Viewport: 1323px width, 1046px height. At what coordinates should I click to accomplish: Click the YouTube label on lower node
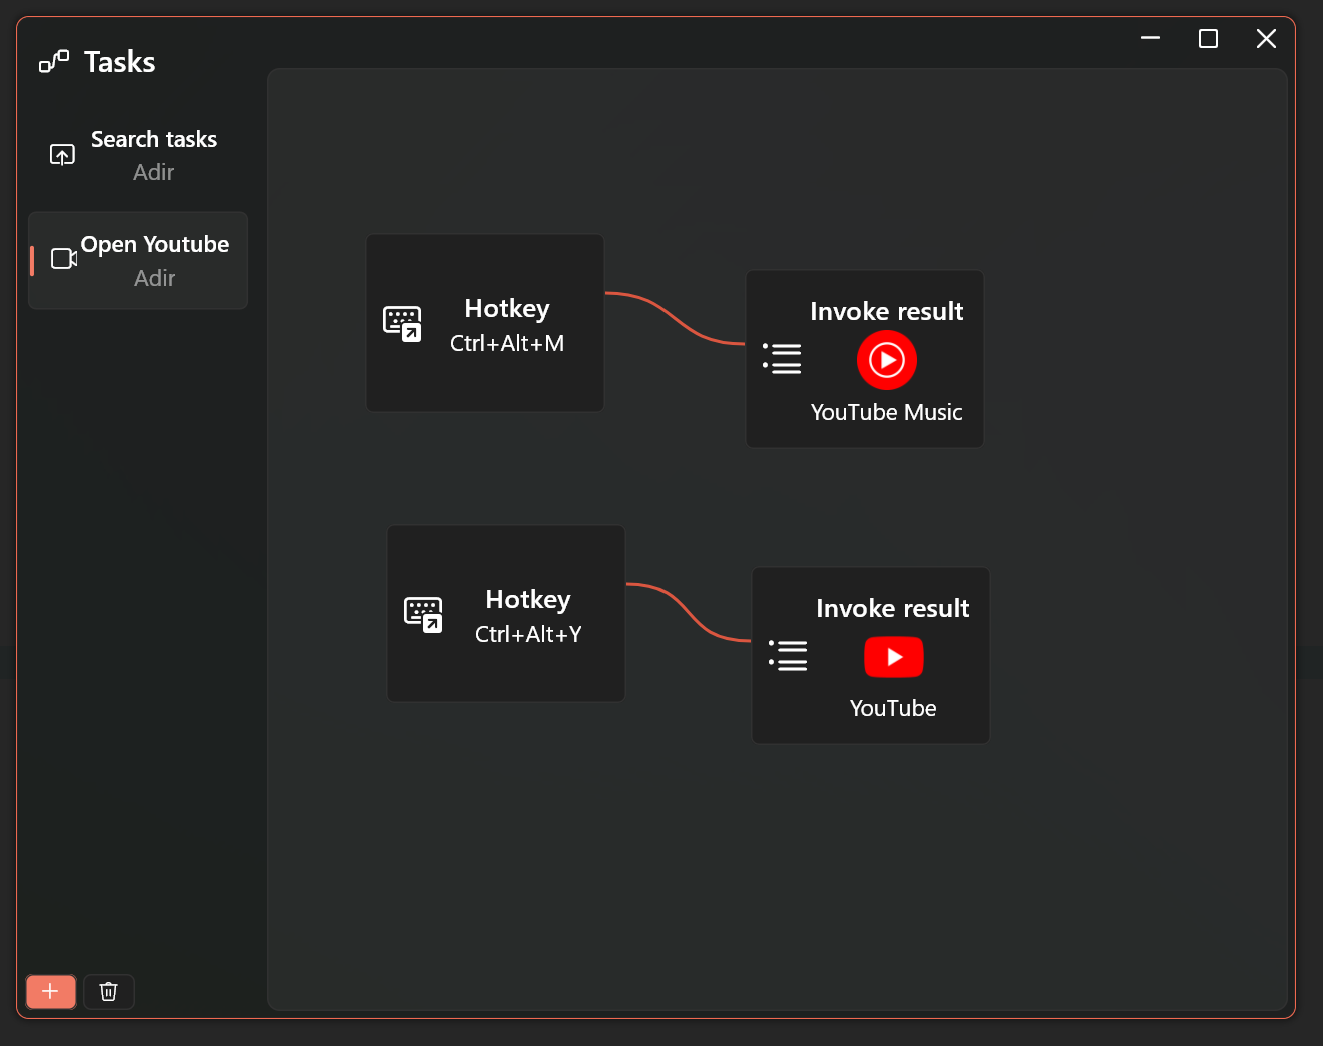pyautogui.click(x=893, y=708)
